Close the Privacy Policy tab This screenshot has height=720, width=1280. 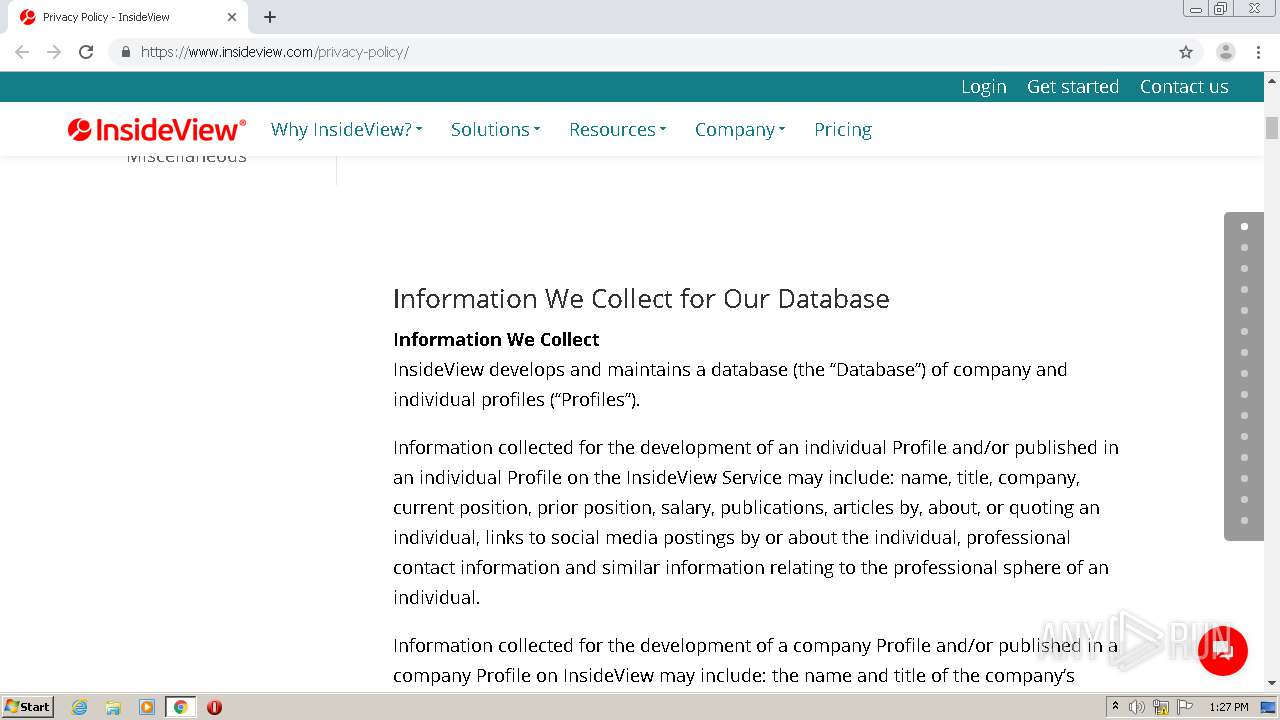[232, 17]
